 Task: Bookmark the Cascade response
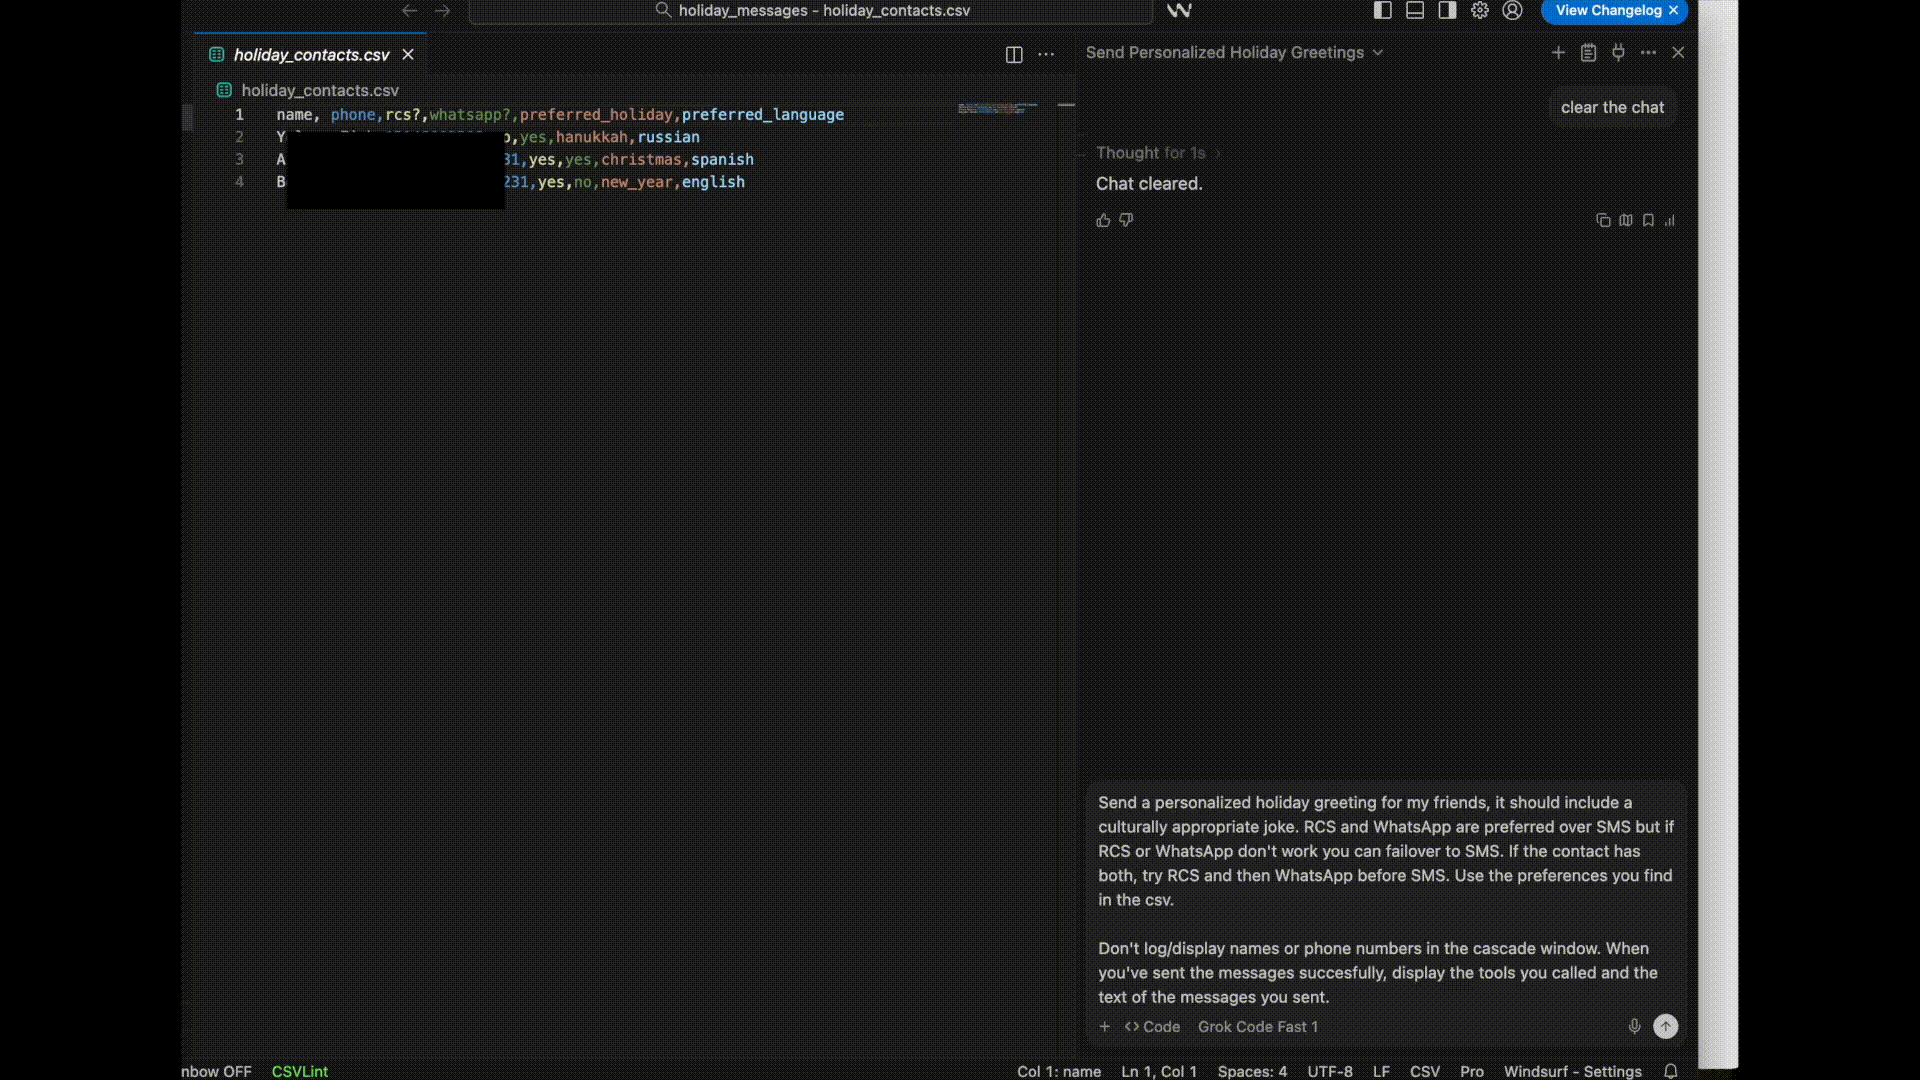click(x=1647, y=220)
